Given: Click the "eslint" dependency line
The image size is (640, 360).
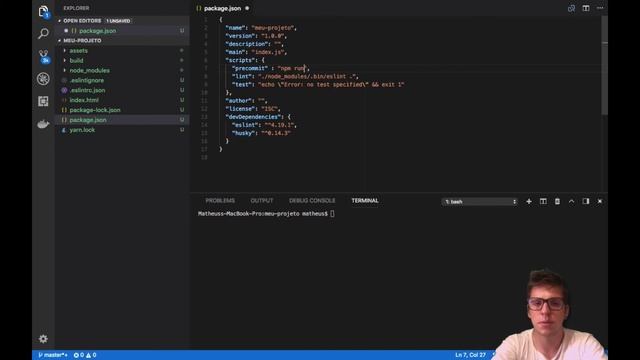Looking at the screenshot, I should coord(264,125).
